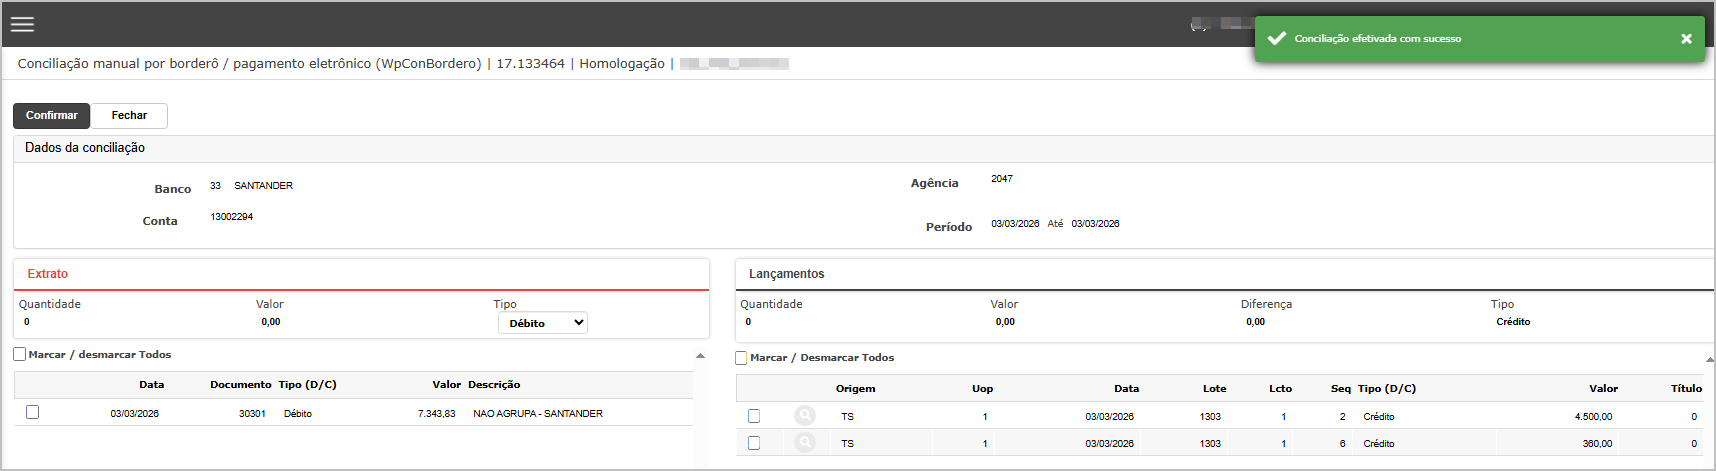This screenshot has width=1716, height=471.
Task: Open magnifier details for the 360,00 entry
Action: coord(805,443)
